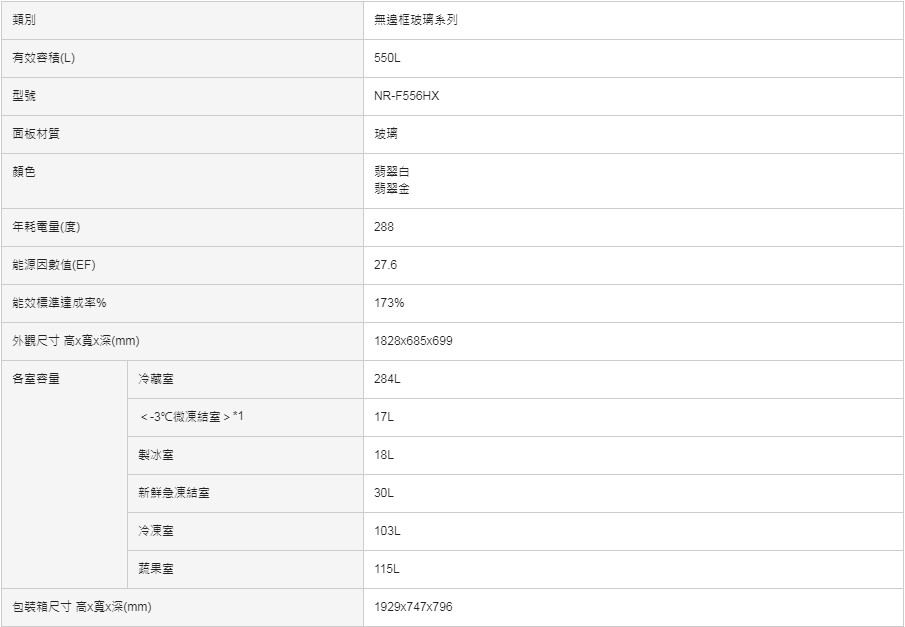Click the 冷藏室 row label
Image resolution: width=905 pixels, height=627 pixels.
click(x=156, y=379)
